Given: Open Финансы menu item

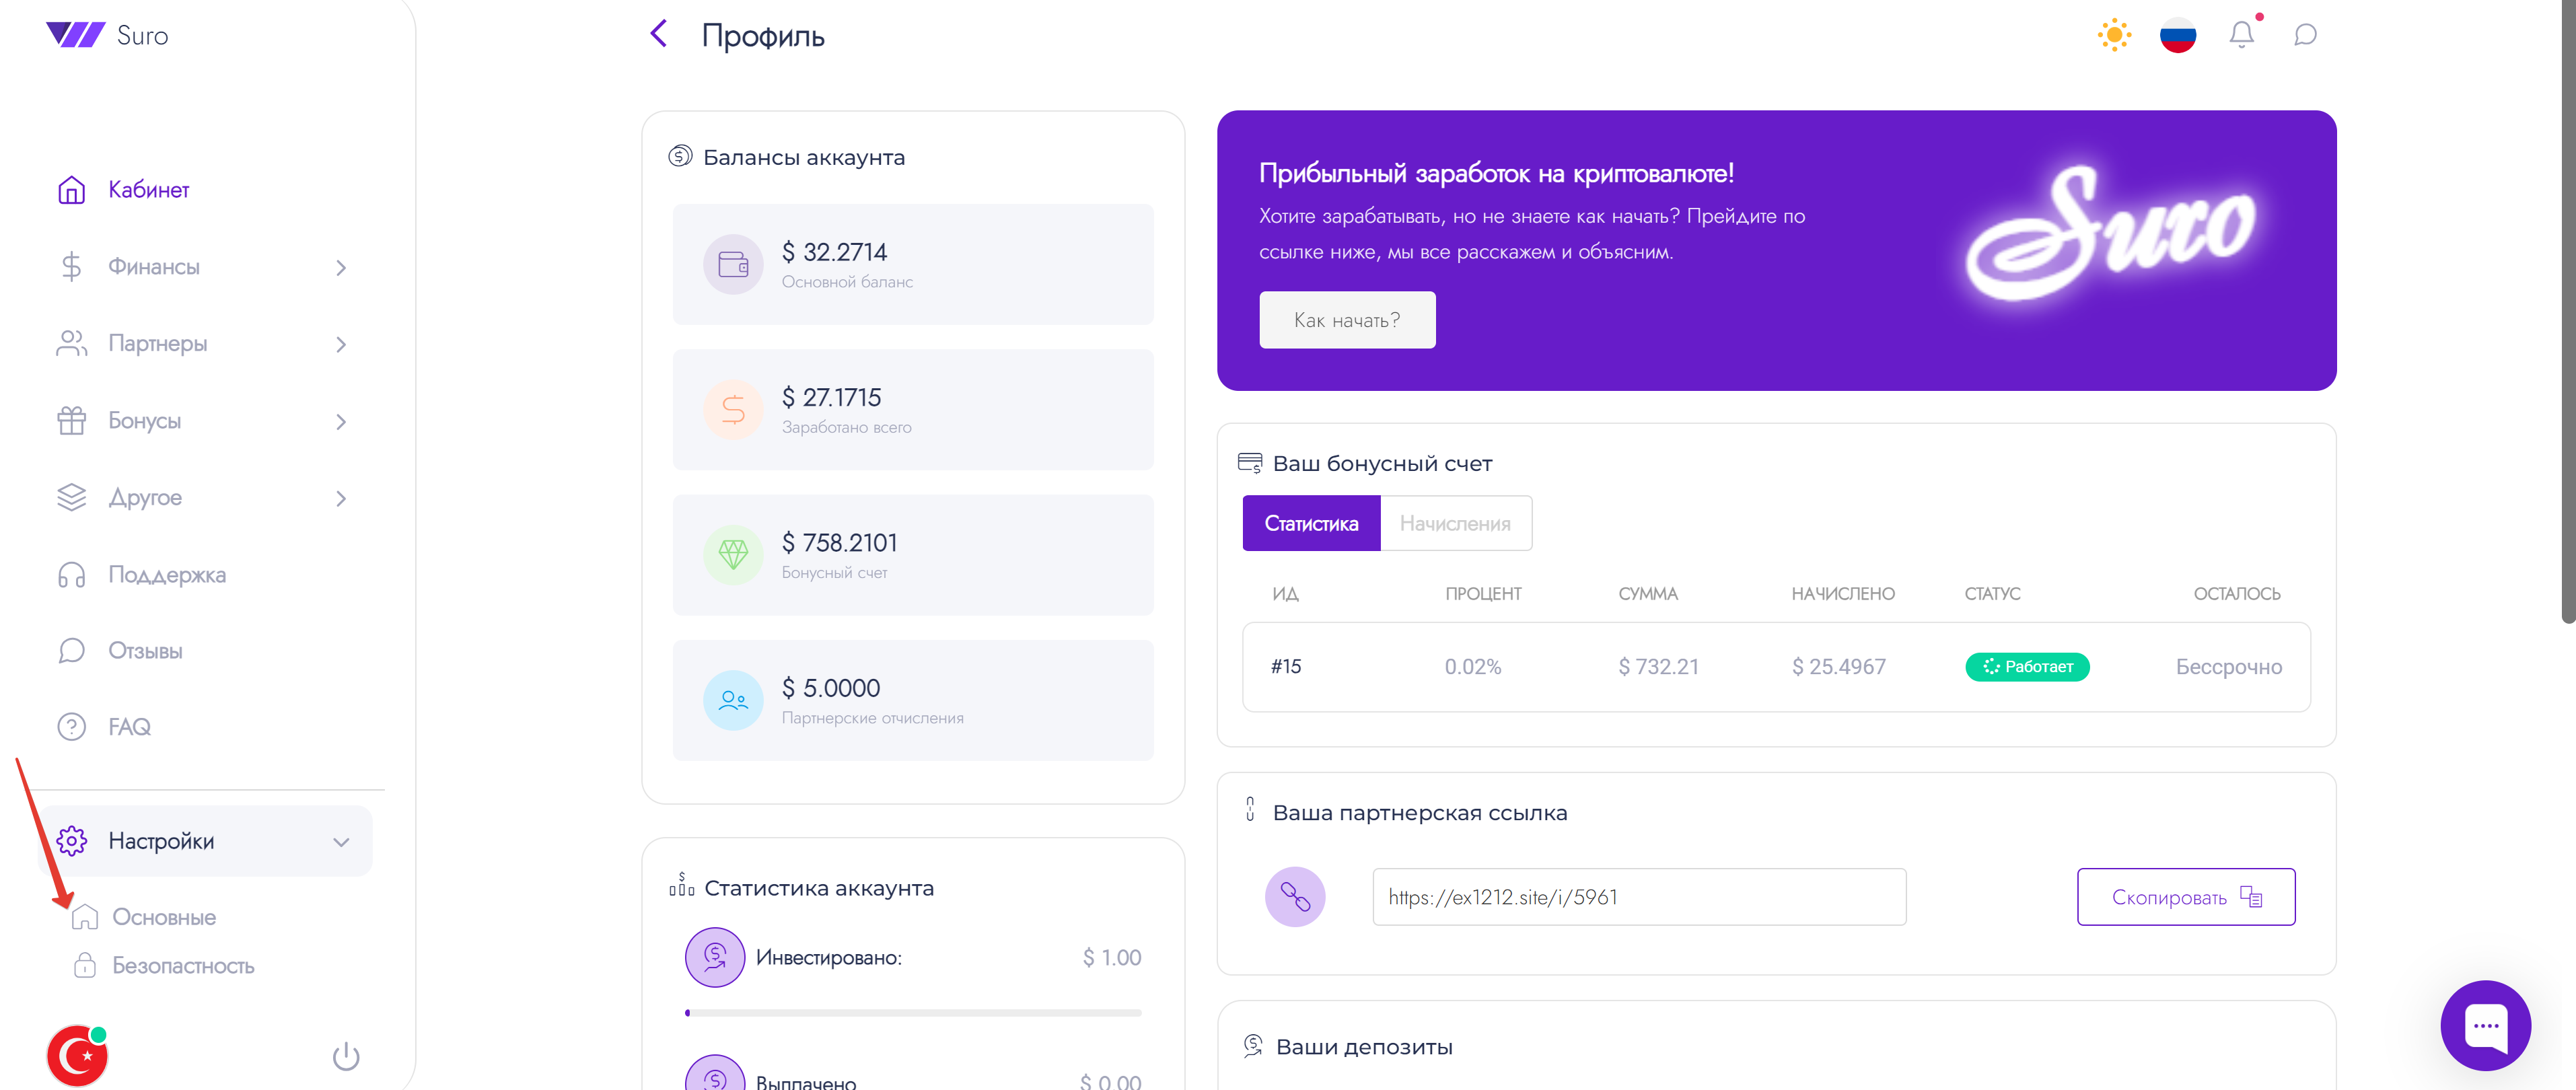Looking at the screenshot, I should point(154,267).
